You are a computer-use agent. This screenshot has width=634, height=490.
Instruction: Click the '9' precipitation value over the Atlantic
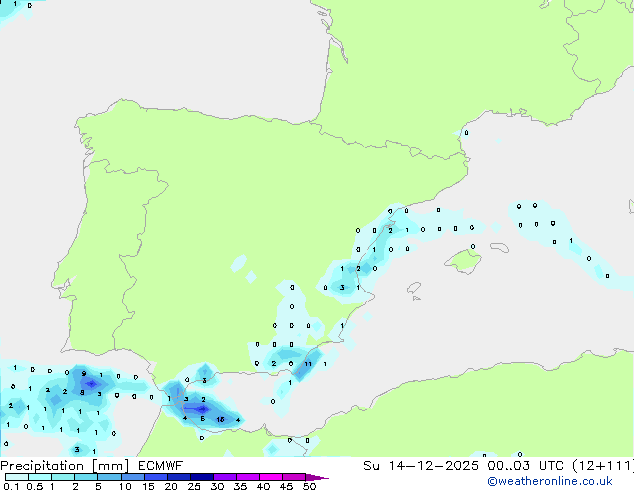(x=84, y=374)
